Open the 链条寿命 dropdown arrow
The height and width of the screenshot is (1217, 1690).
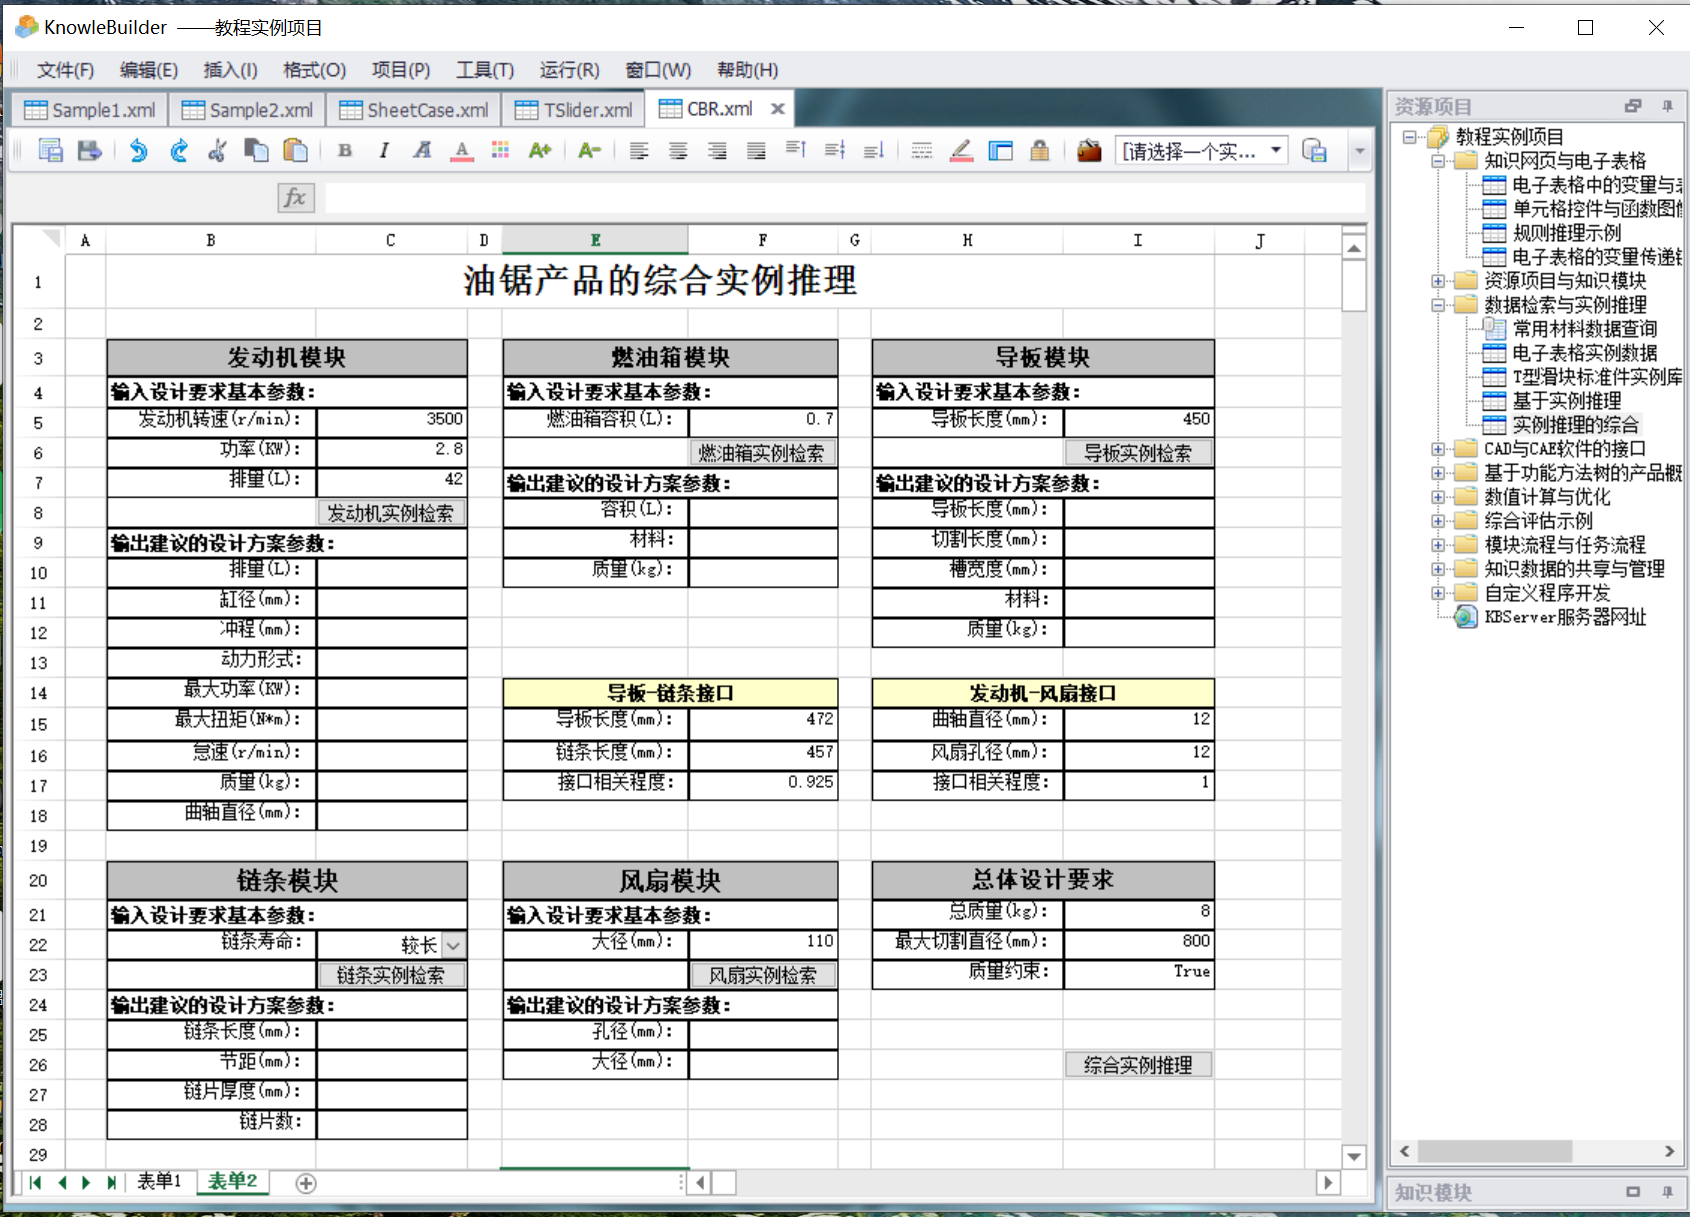click(453, 945)
